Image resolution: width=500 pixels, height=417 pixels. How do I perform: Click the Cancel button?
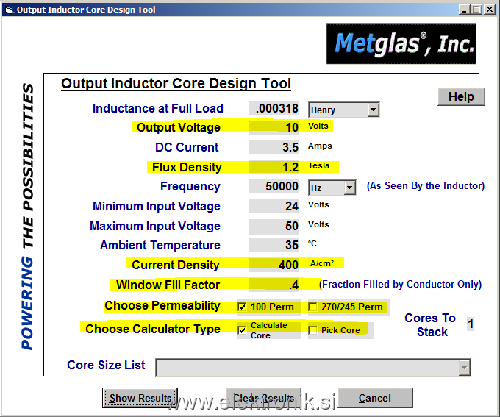click(375, 398)
